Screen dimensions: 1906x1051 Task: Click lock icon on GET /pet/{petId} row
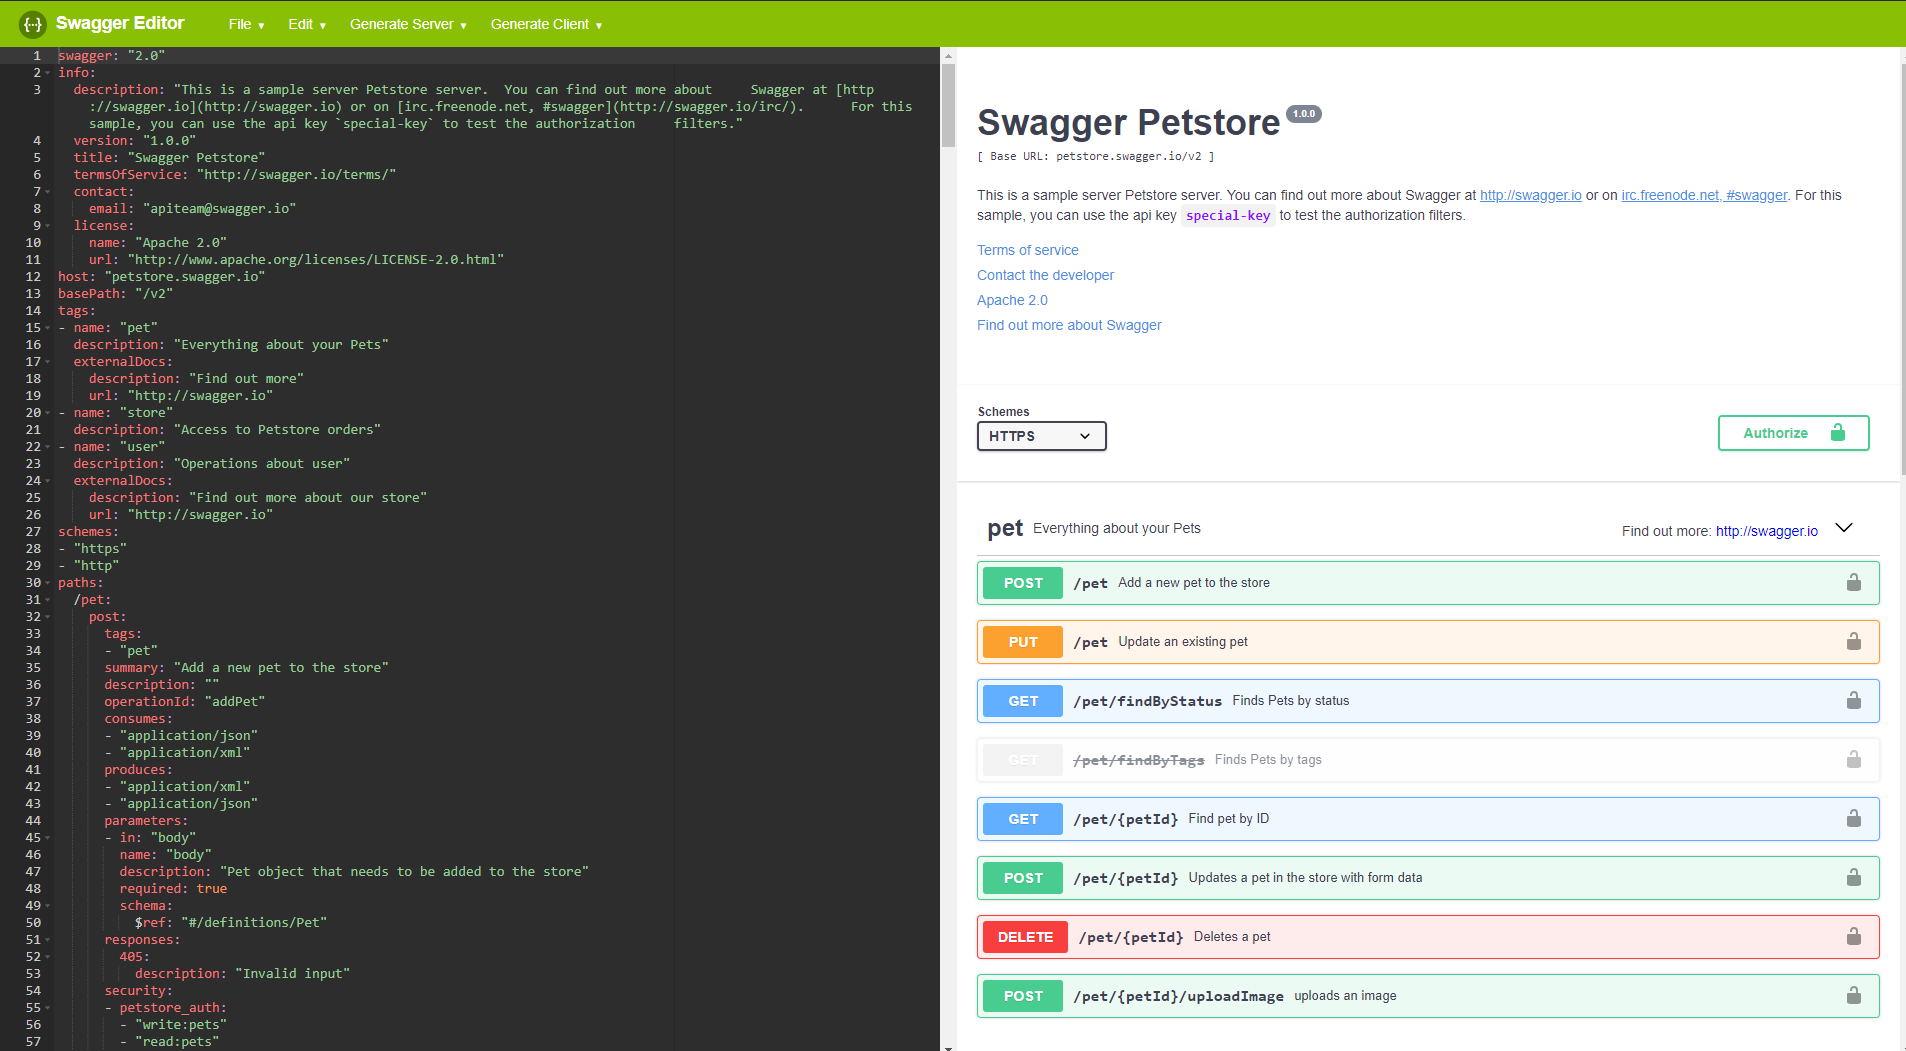pyautogui.click(x=1853, y=819)
